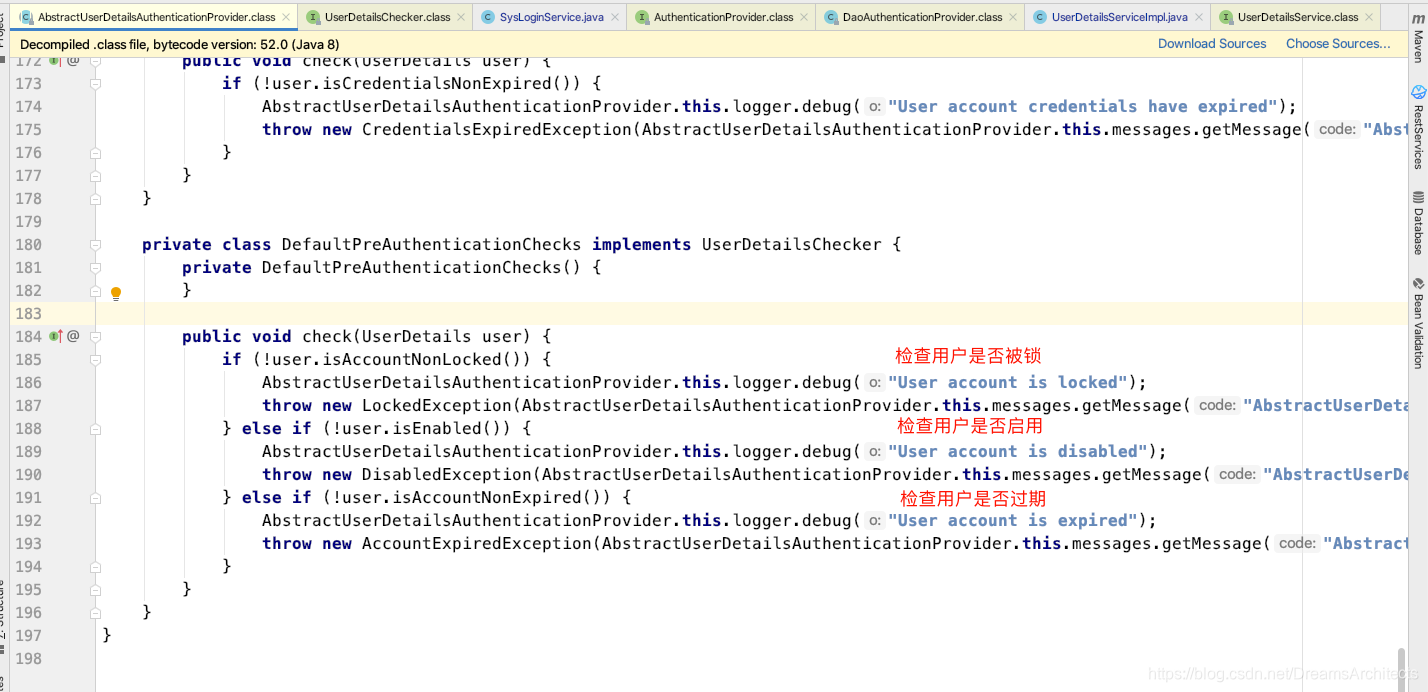Screen dimensions: 1428x692
Task: Open the RestServices tool window
Action: [x=1418, y=127]
